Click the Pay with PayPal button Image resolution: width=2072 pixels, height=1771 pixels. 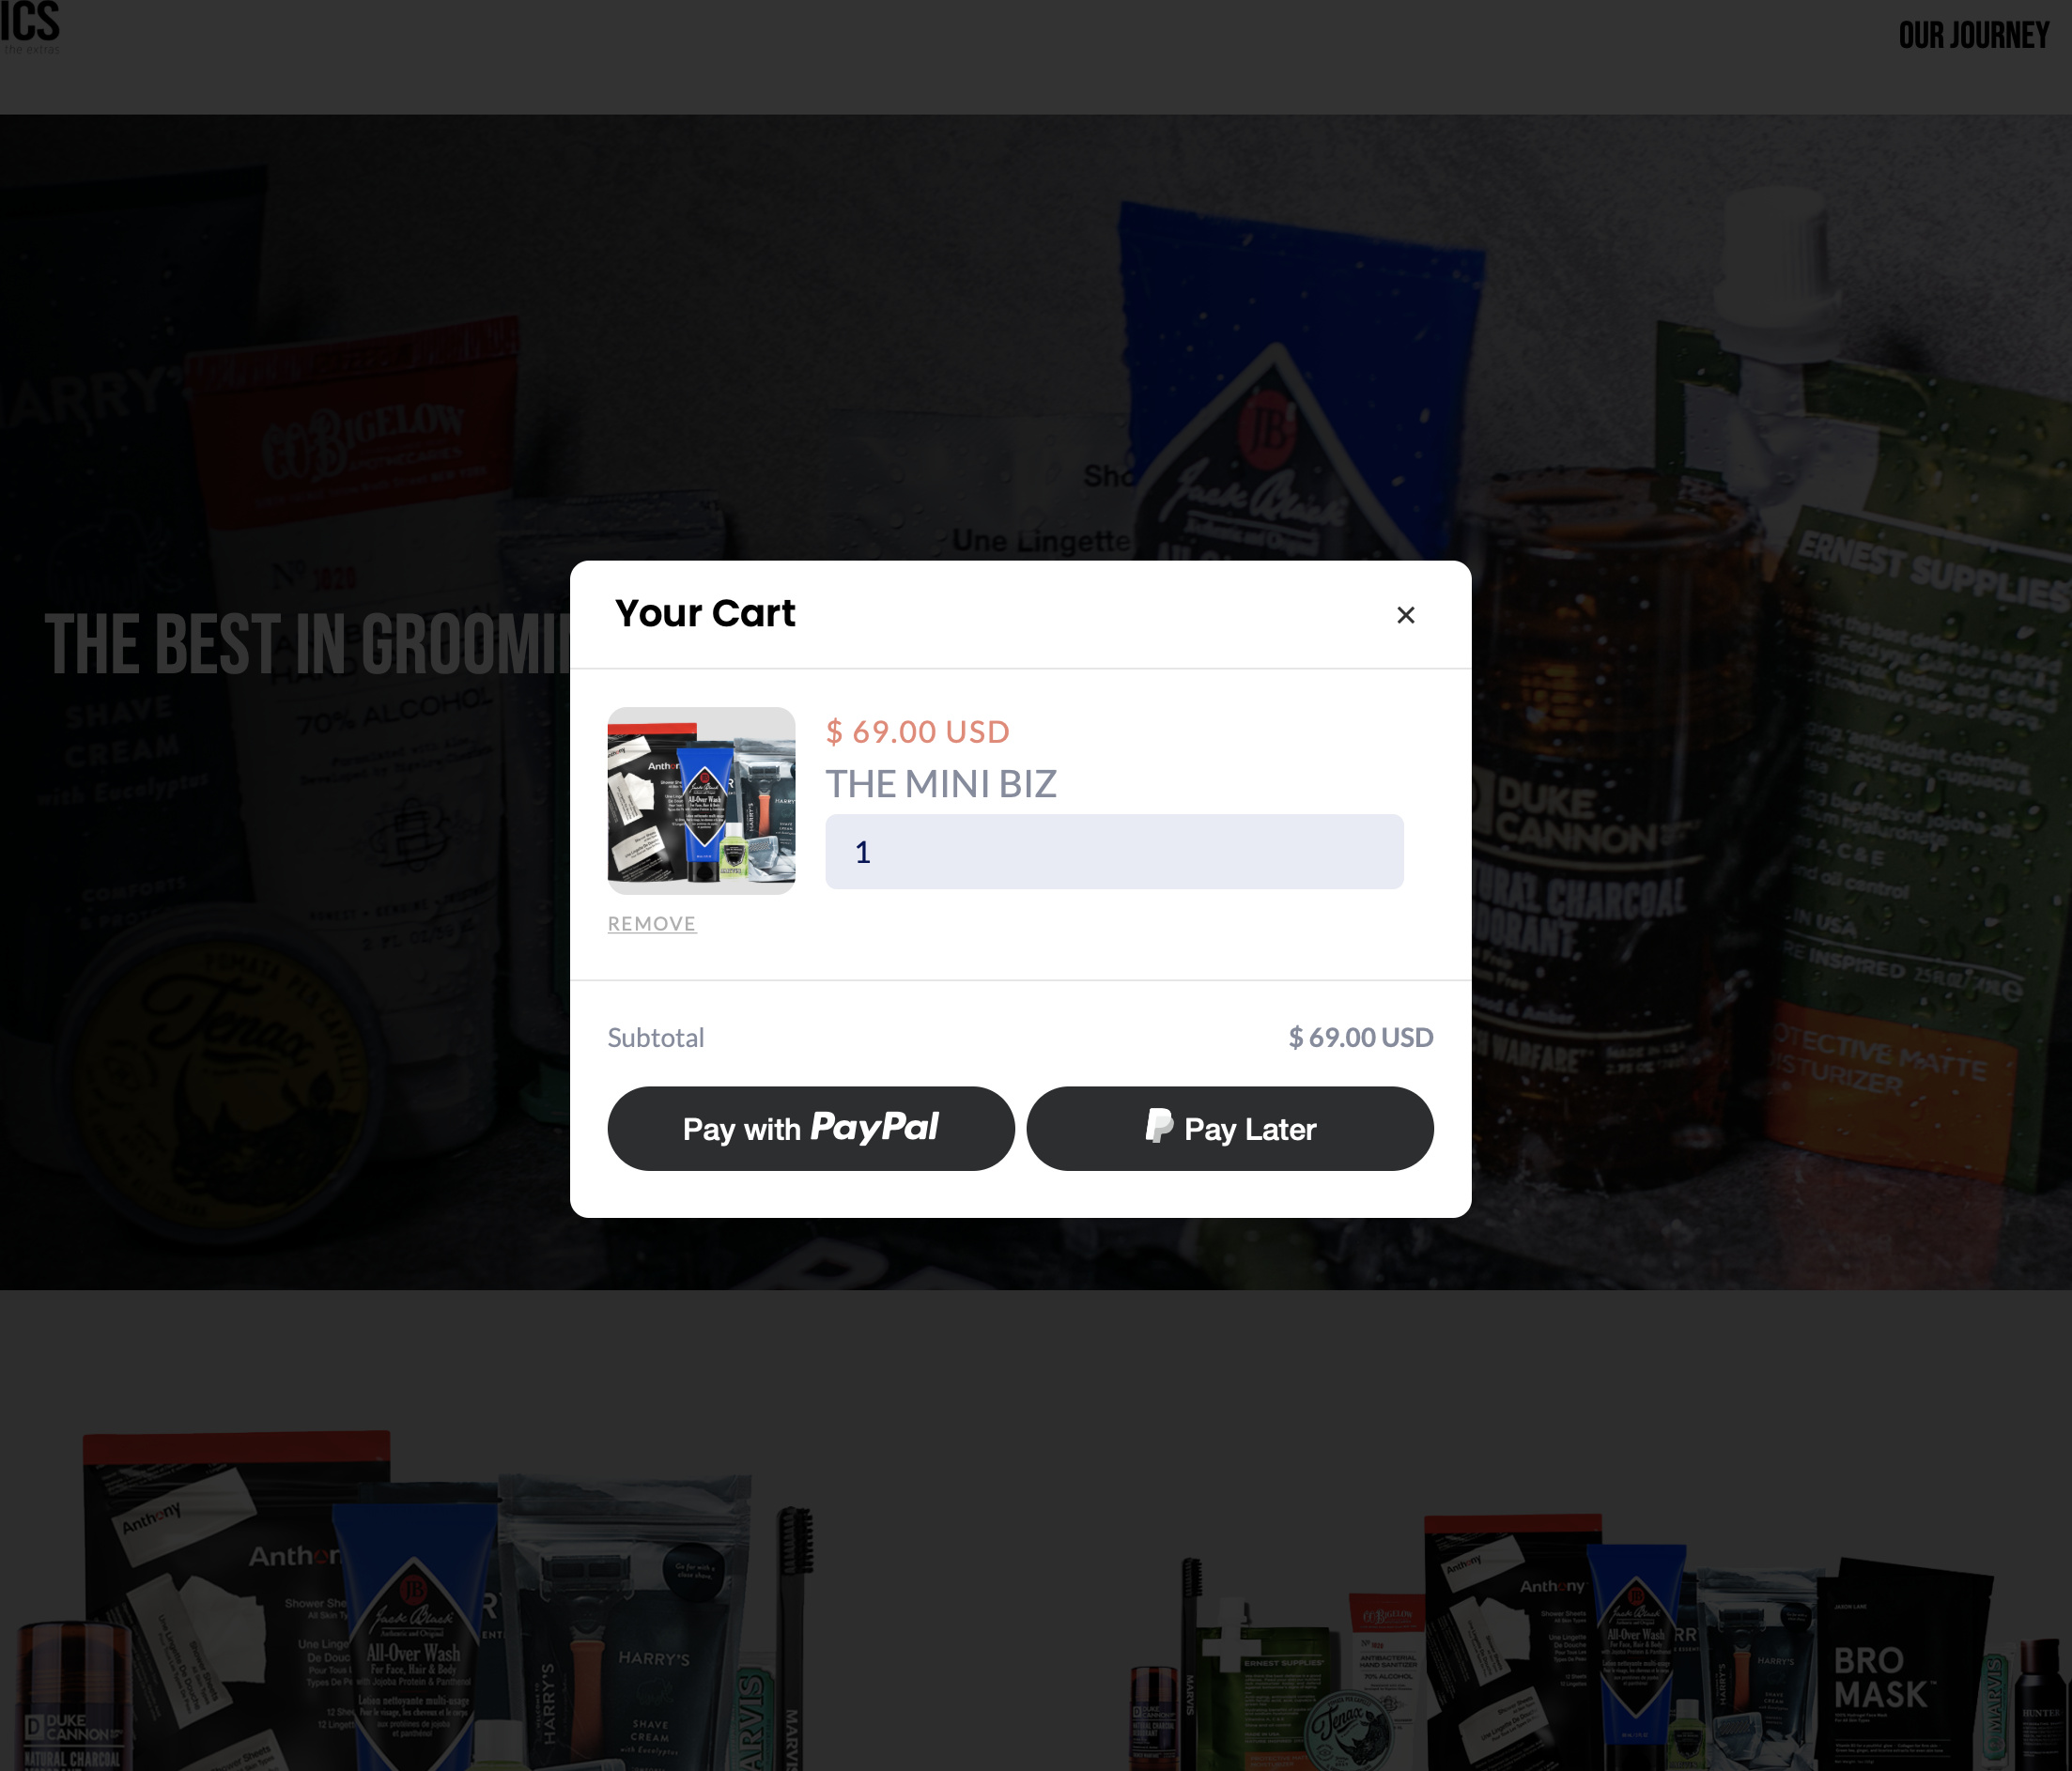click(811, 1128)
